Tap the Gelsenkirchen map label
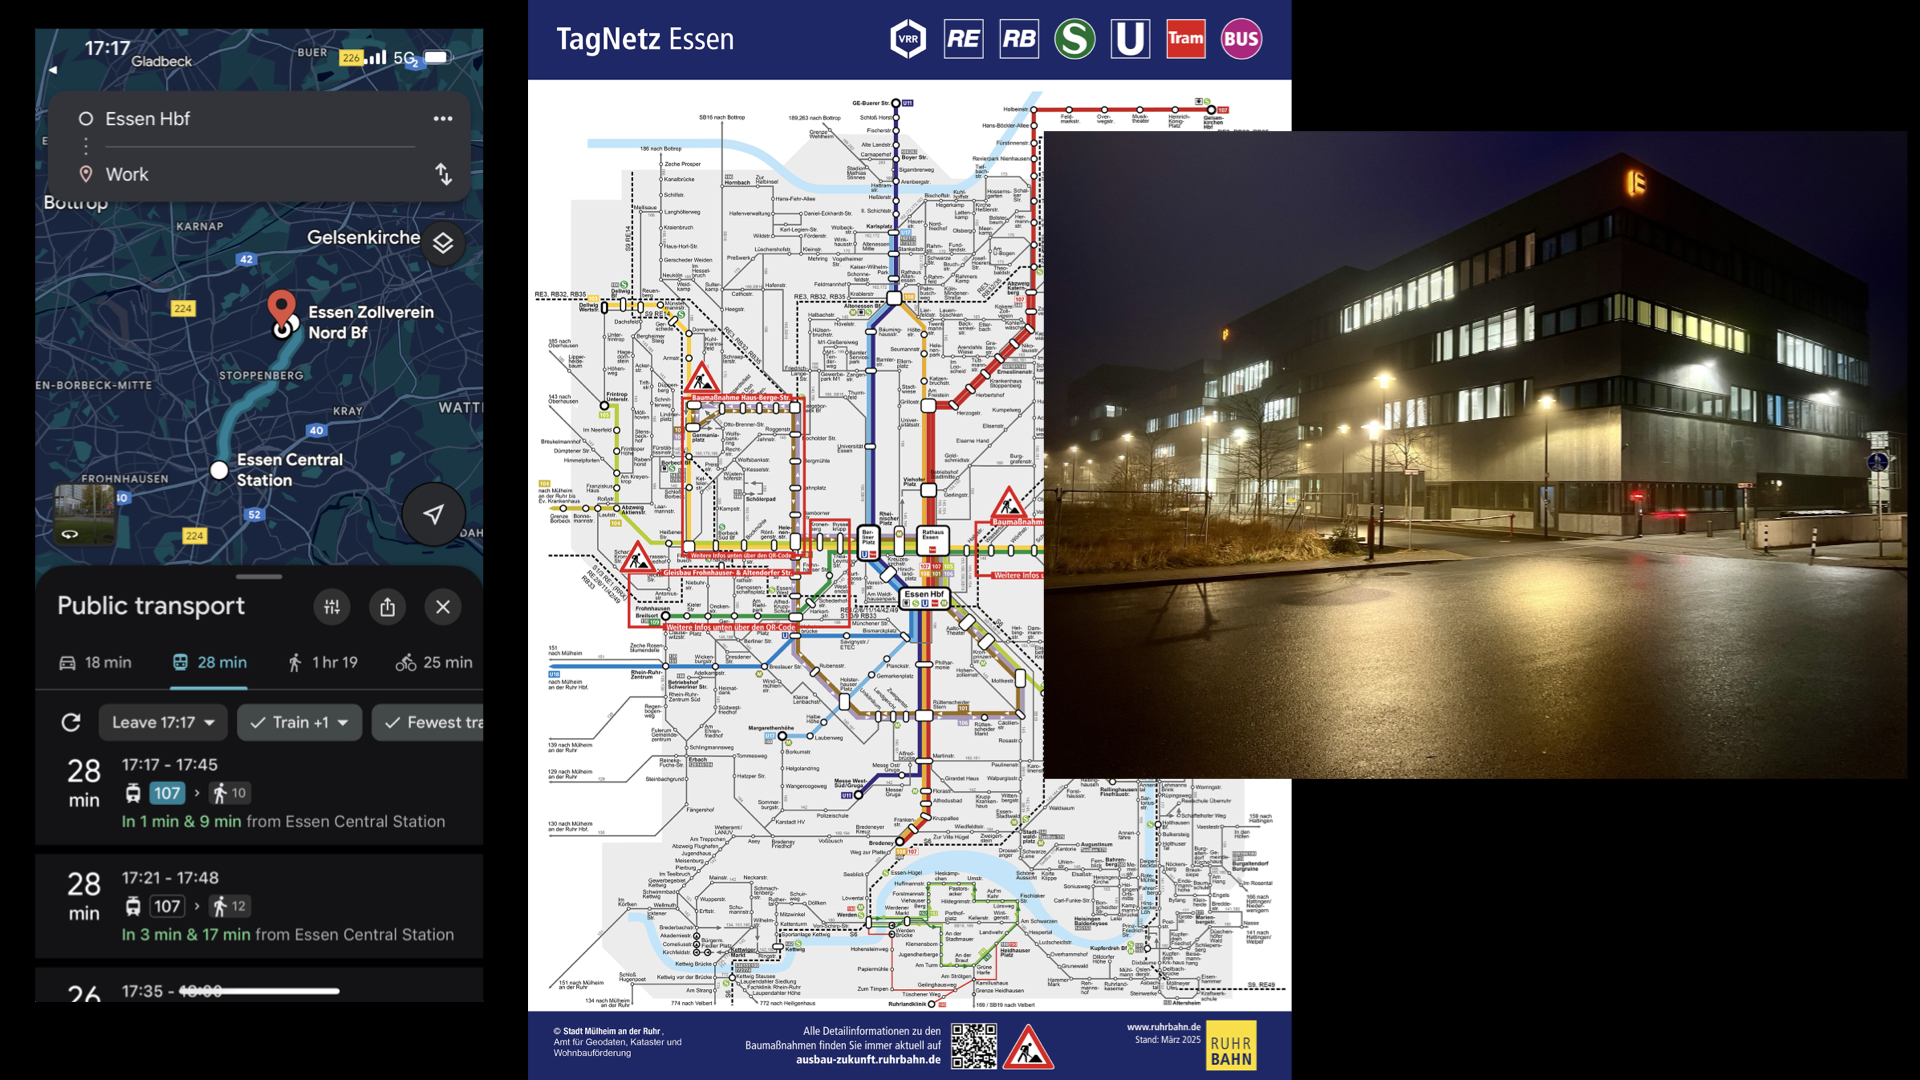Image resolution: width=1920 pixels, height=1080 pixels. [364, 238]
